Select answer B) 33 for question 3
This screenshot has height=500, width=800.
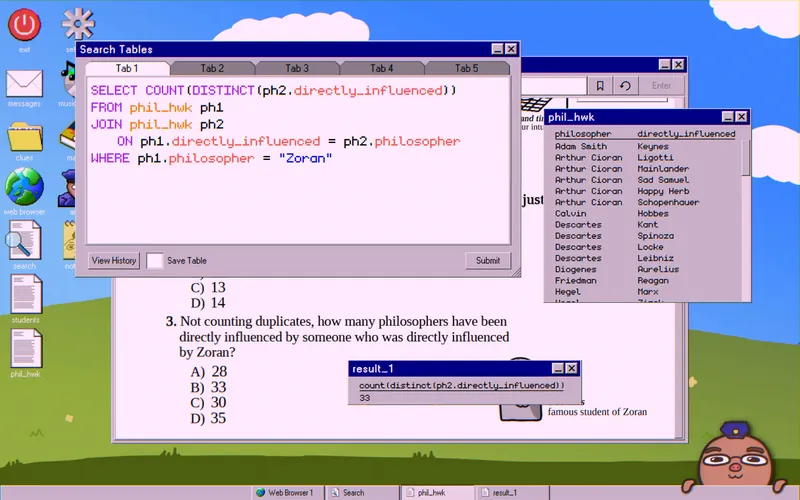208,387
